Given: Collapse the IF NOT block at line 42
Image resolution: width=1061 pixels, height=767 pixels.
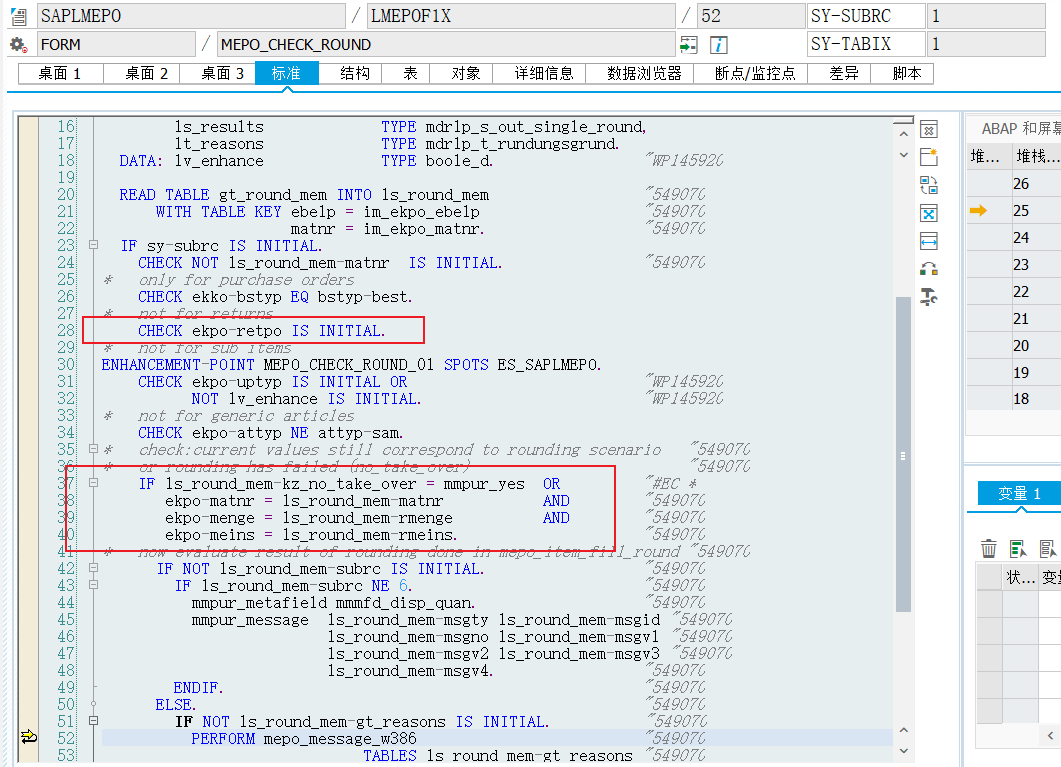Looking at the screenshot, I should 93,567.
